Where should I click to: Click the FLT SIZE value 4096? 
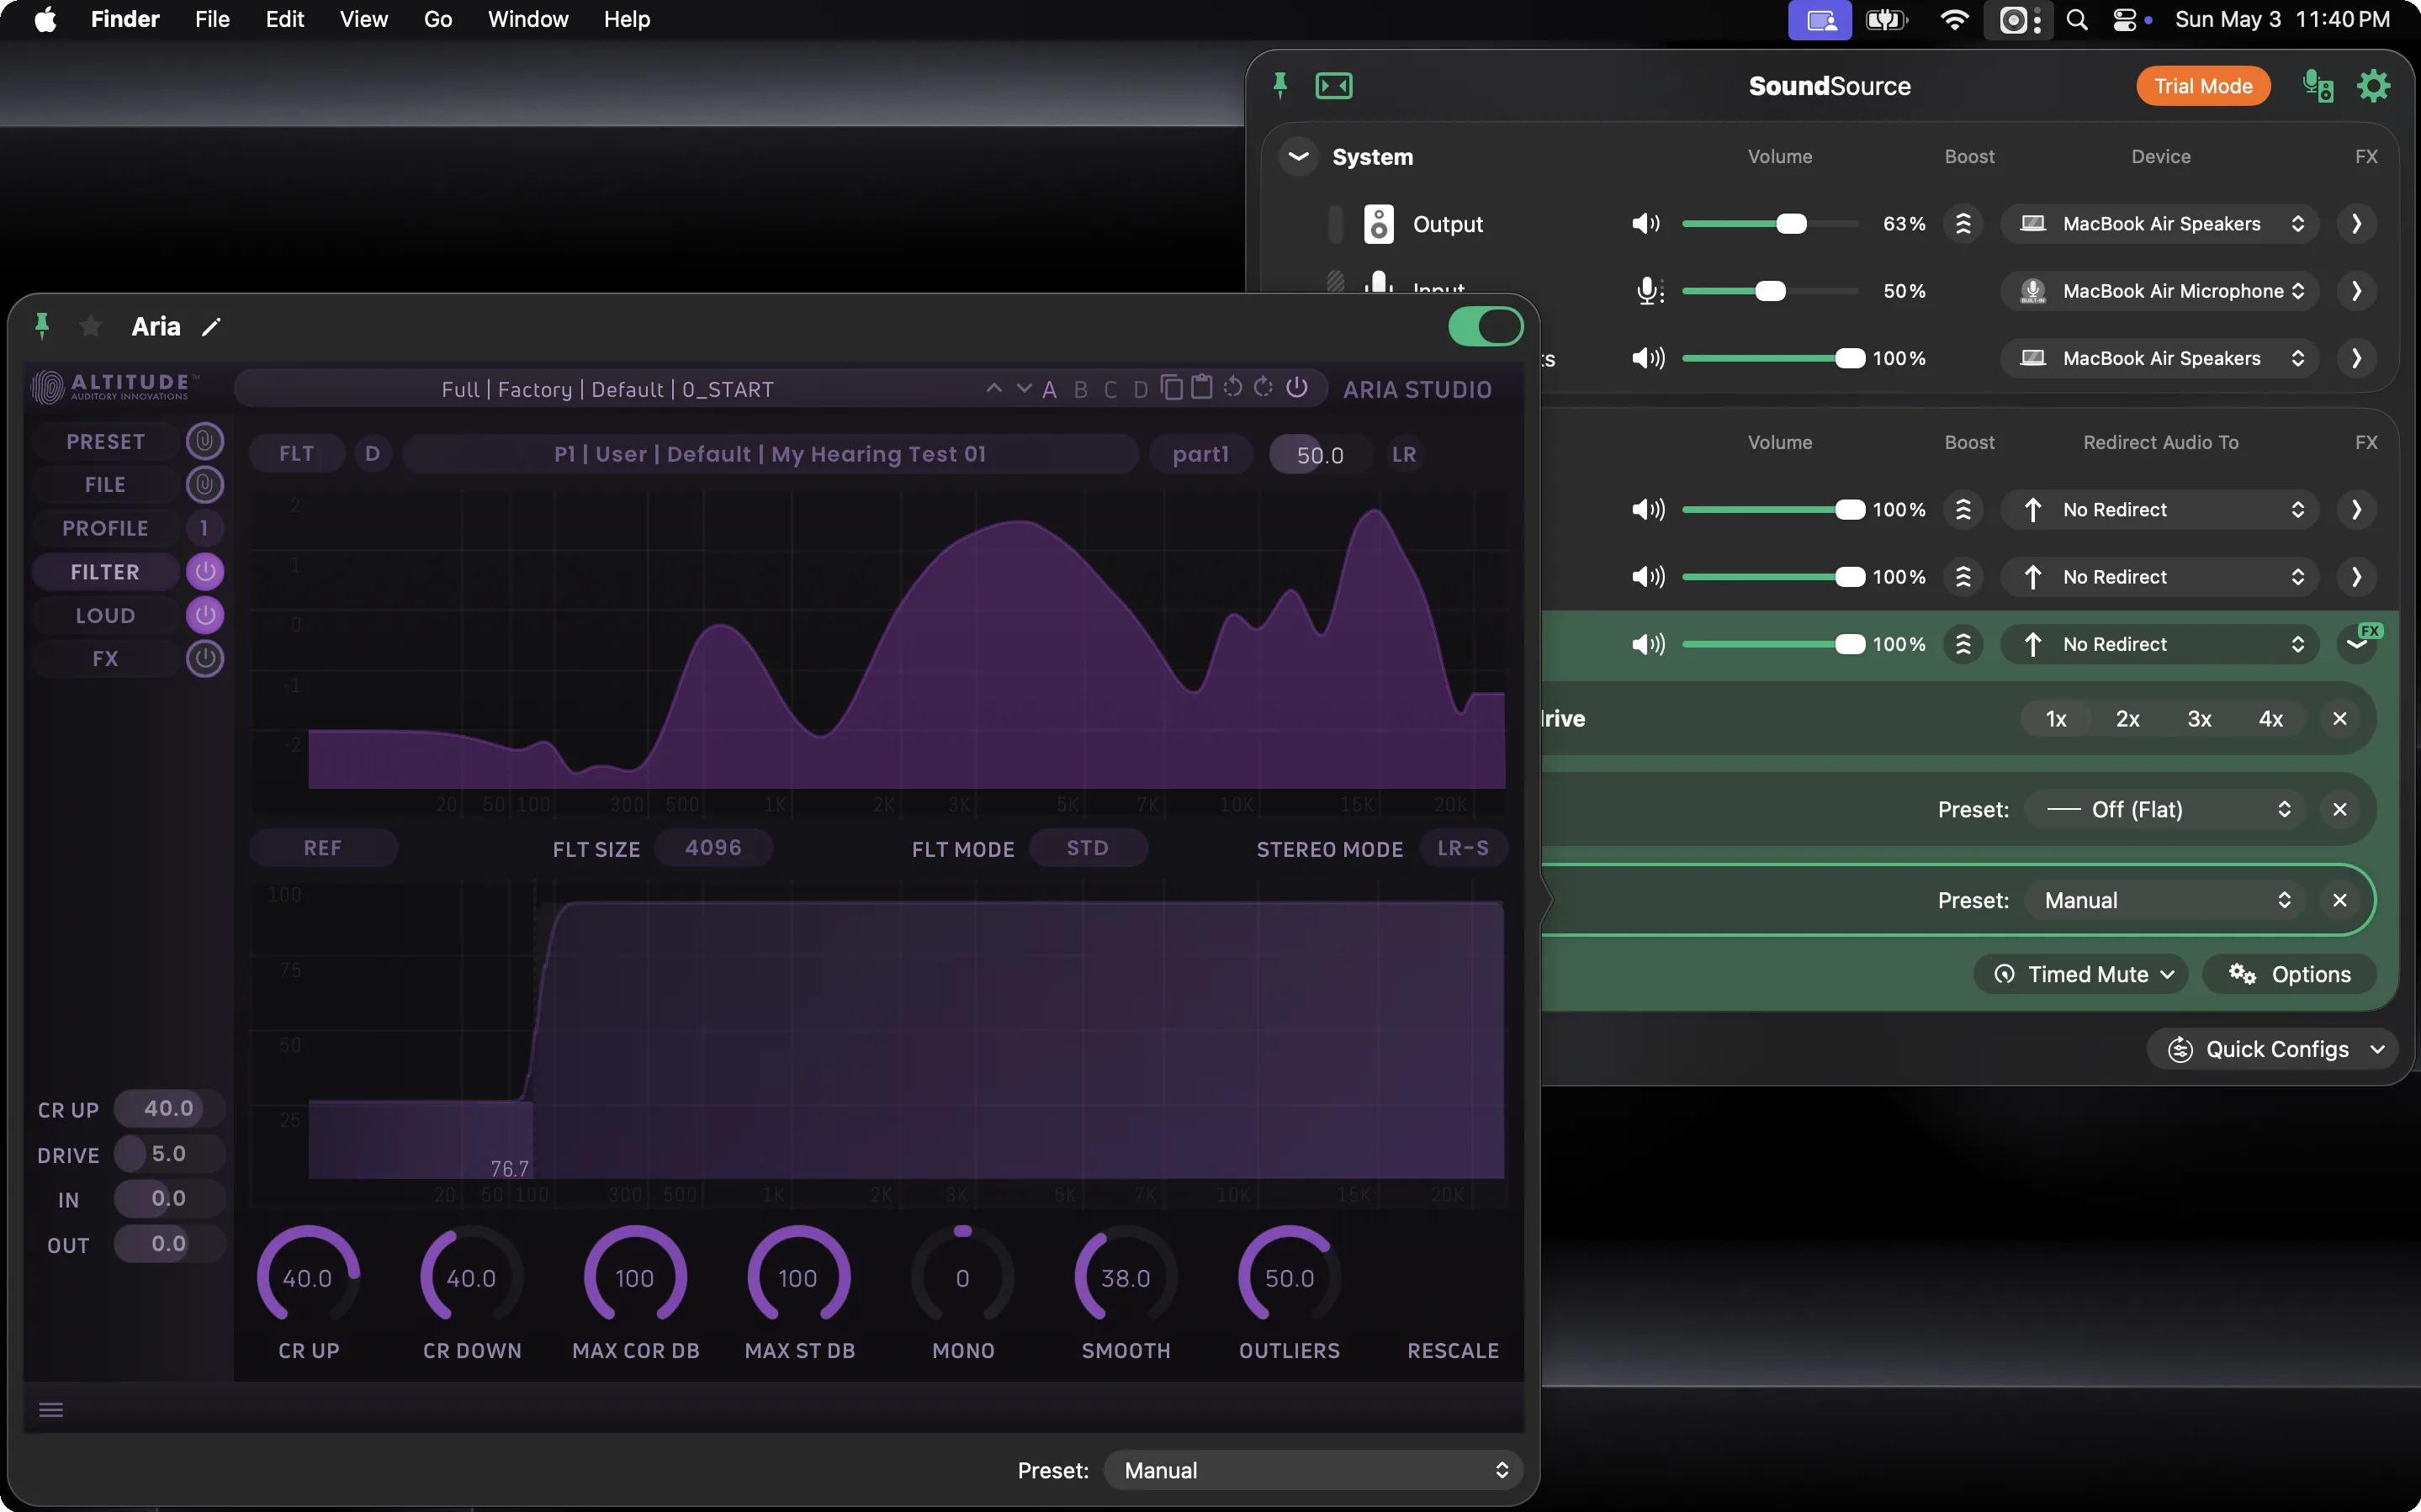[x=713, y=848]
